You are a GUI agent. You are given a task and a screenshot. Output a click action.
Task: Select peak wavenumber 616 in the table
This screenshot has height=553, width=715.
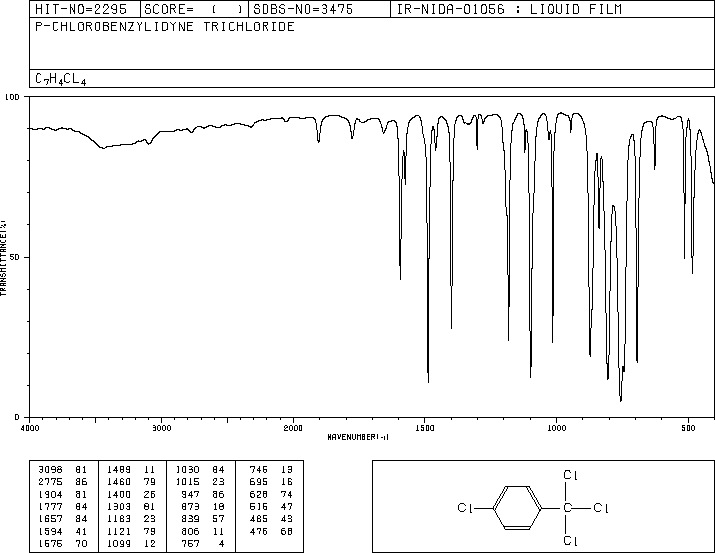[x=259, y=506]
